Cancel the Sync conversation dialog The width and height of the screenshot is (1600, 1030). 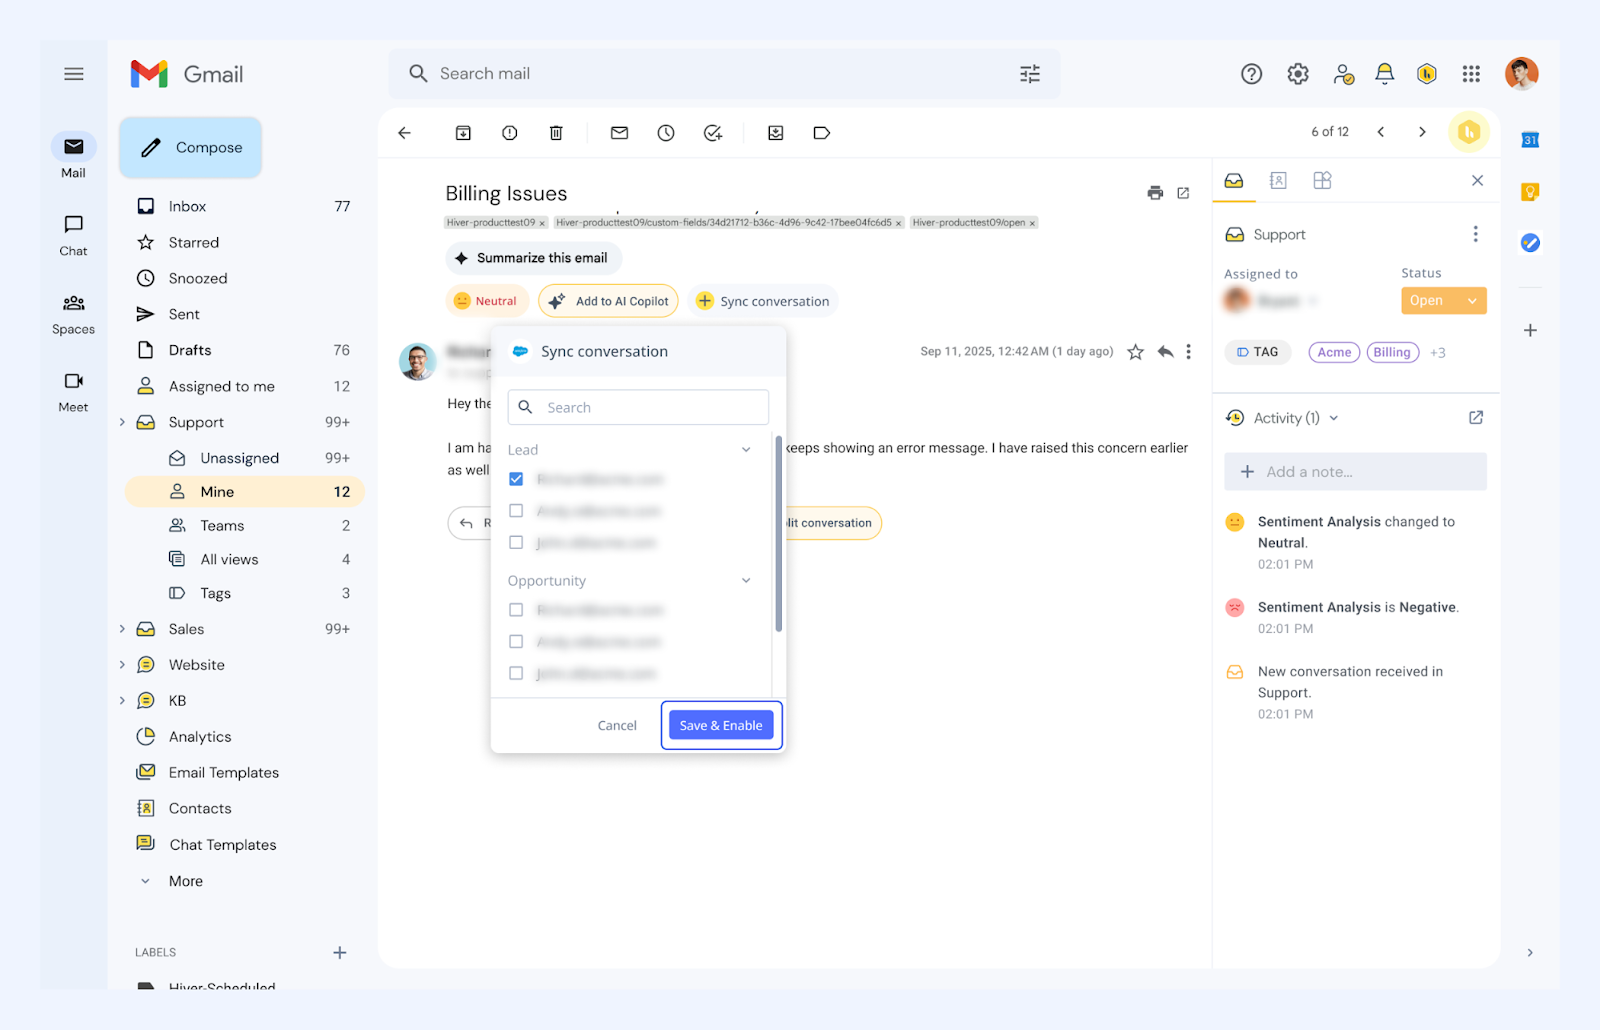click(617, 726)
